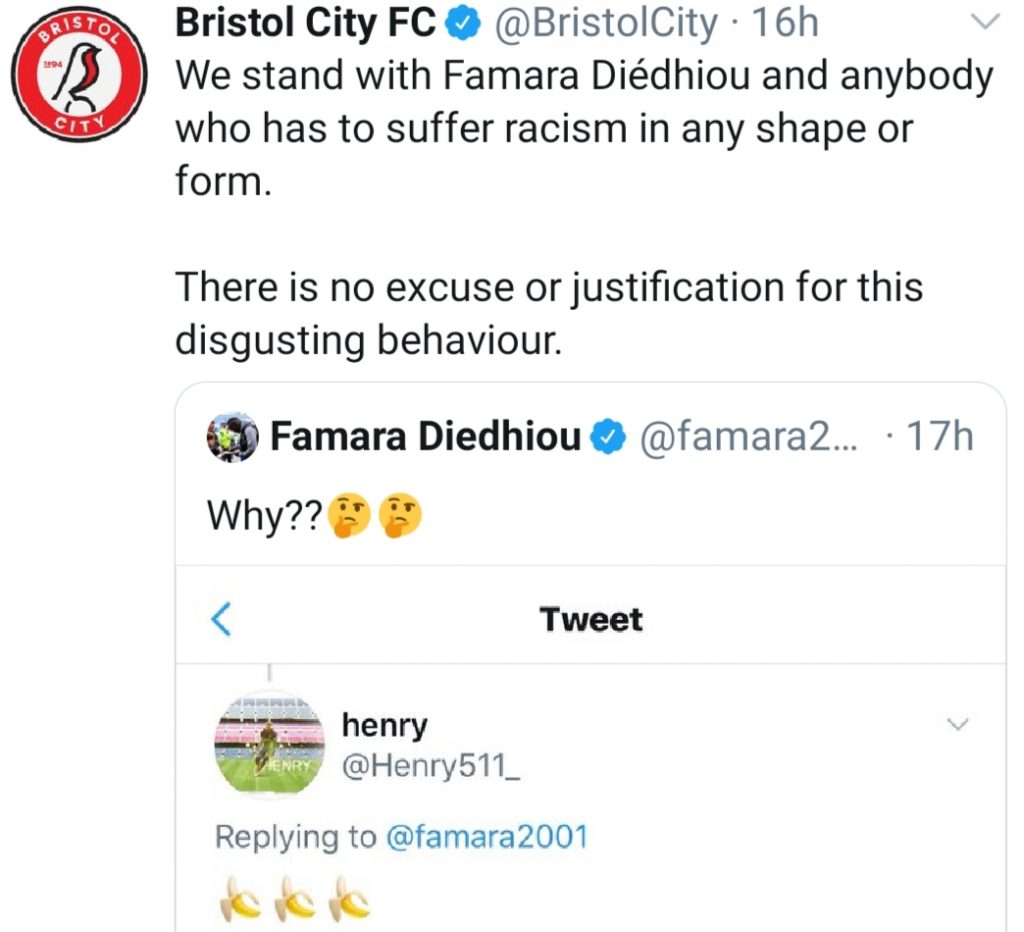Click the Tweet header title
1024x932 pixels.
[x=591, y=619]
